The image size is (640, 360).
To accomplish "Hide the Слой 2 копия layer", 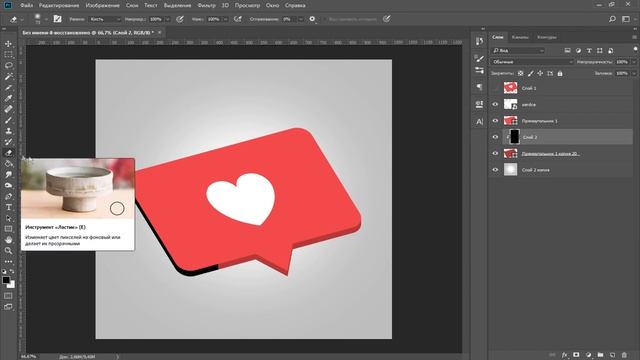I will (x=496, y=170).
